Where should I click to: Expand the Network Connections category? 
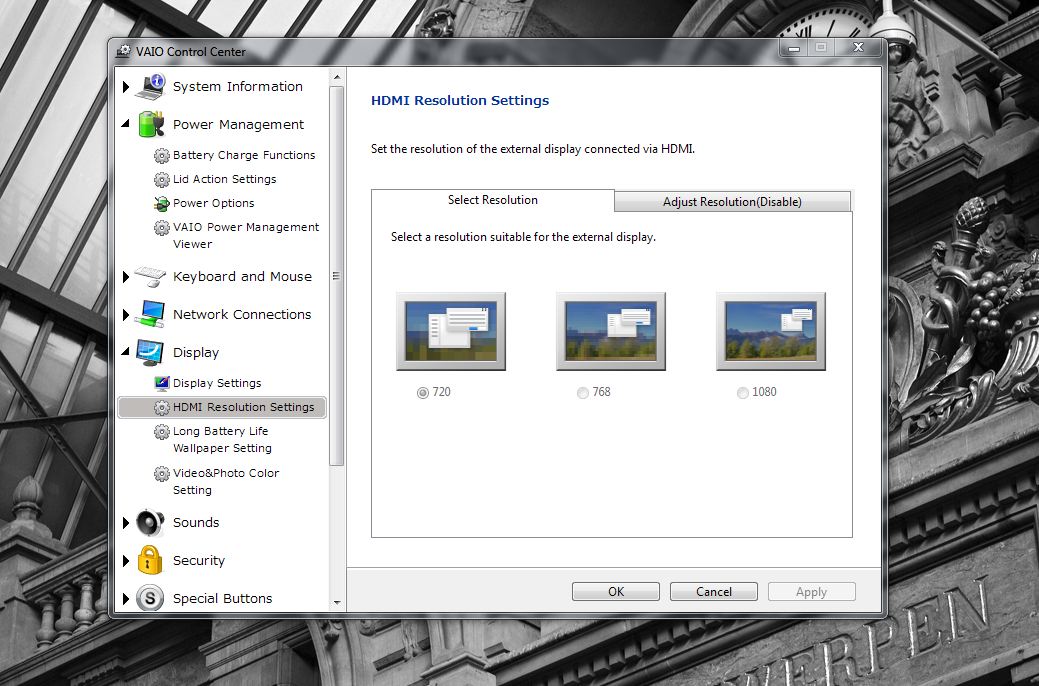(126, 314)
